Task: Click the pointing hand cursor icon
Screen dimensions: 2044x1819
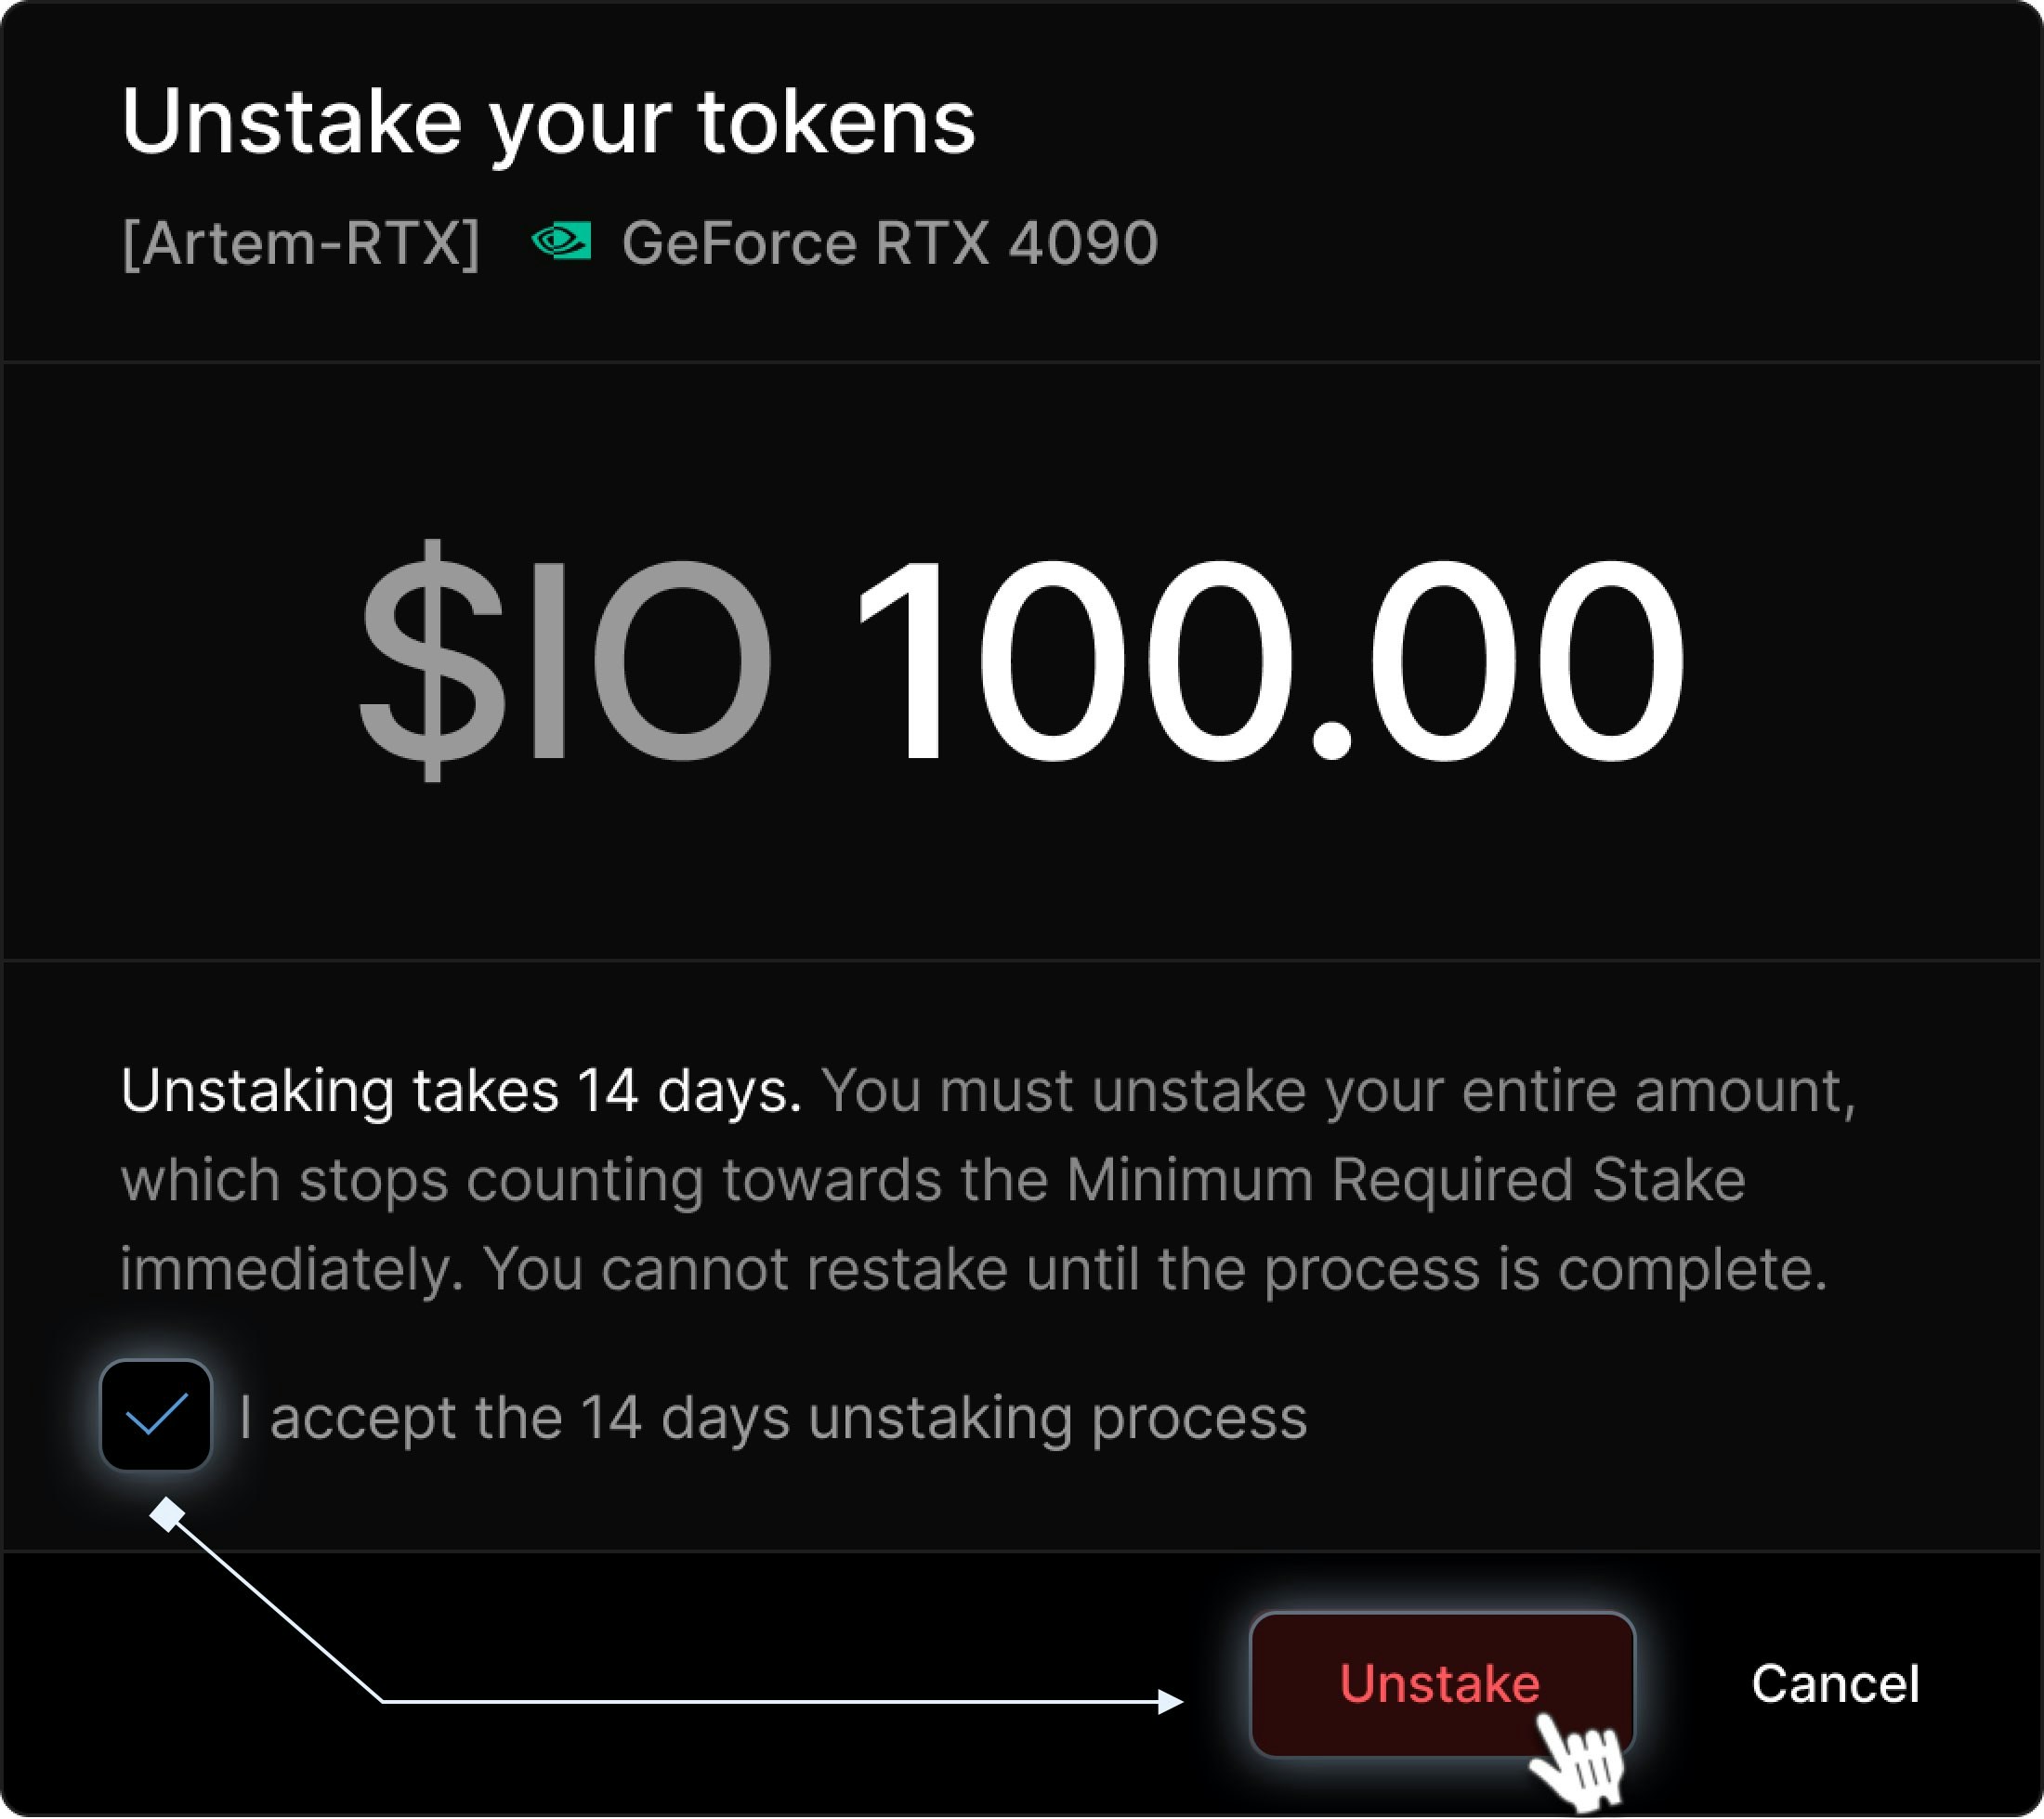Action: 1577,1761
